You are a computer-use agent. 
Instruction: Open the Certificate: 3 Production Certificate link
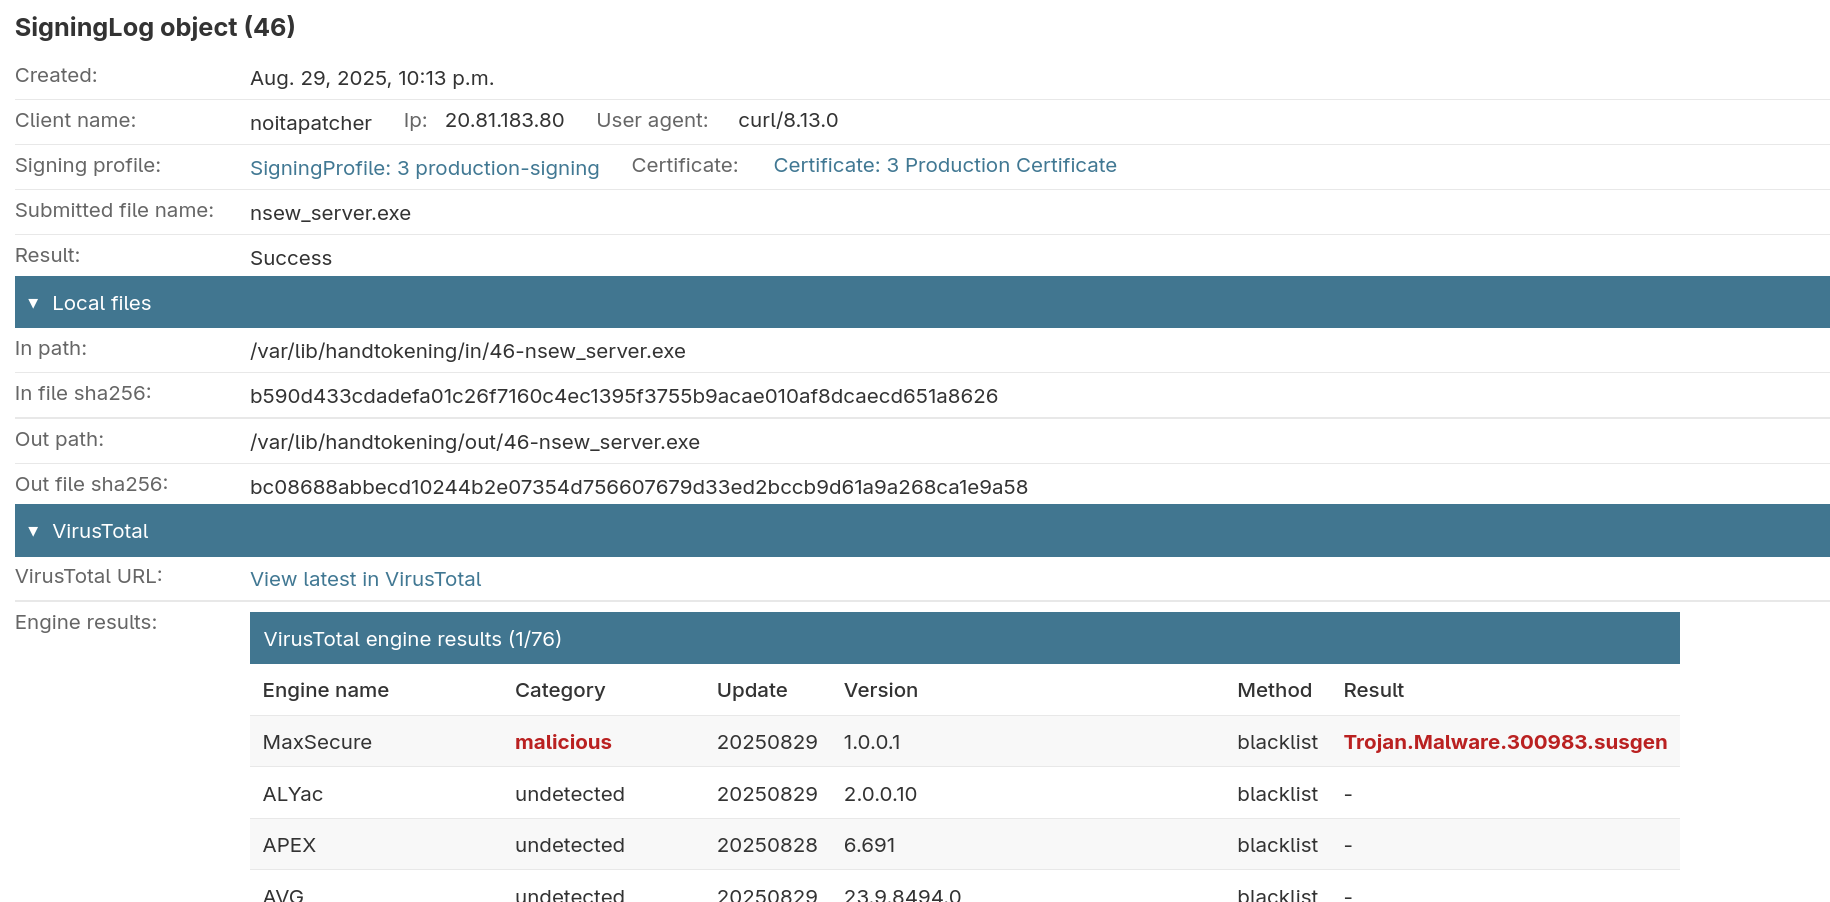944,165
